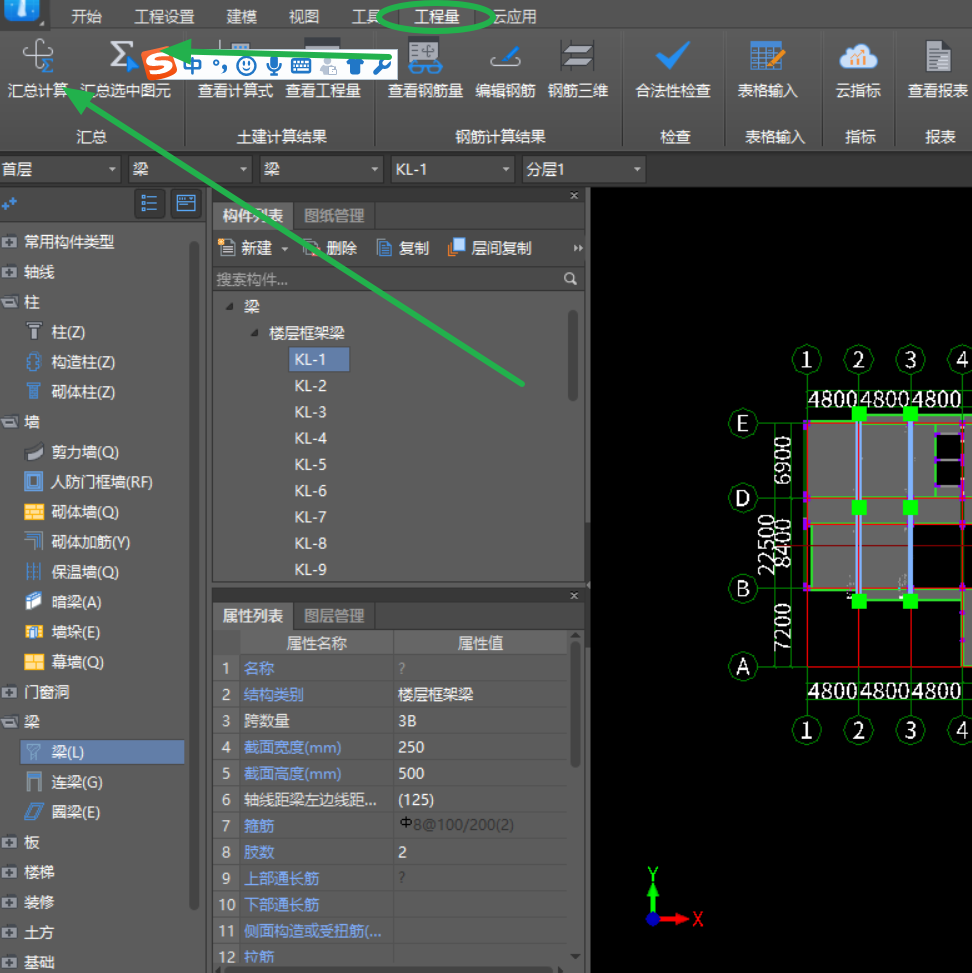Switch to the 图层管理 tab
The height and width of the screenshot is (973, 972).
coord(334,616)
